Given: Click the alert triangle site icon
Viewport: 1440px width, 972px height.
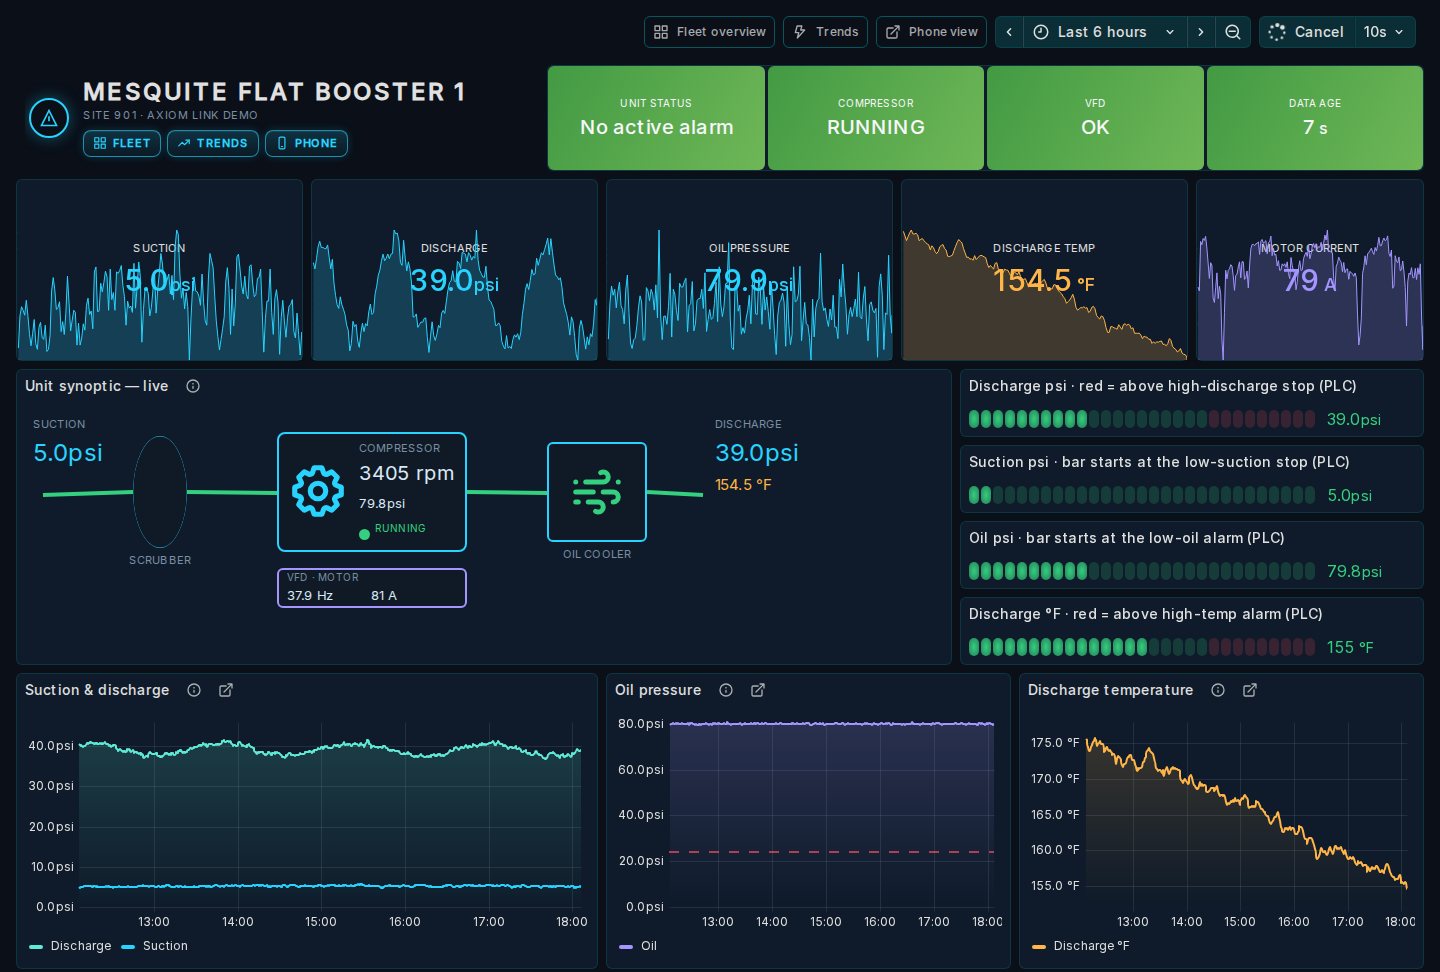Looking at the screenshot, I should coord(49,118).
